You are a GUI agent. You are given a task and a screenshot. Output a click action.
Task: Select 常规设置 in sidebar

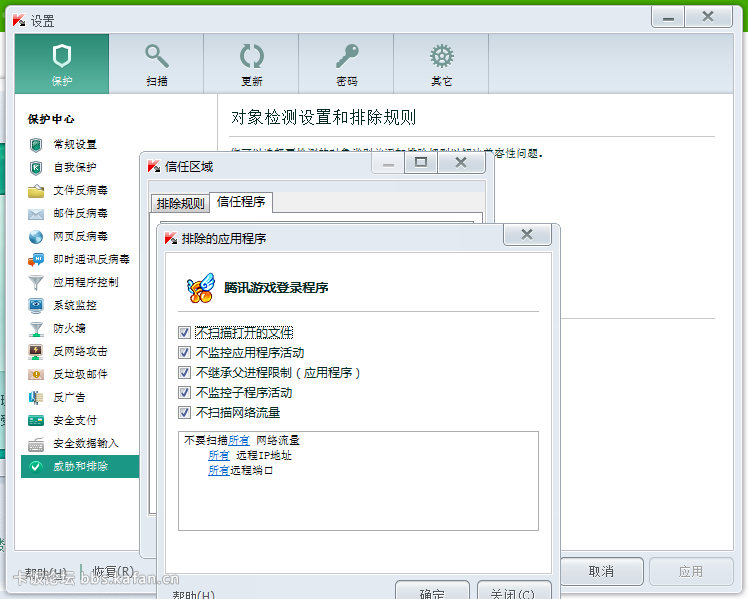(x=75, y=144)
